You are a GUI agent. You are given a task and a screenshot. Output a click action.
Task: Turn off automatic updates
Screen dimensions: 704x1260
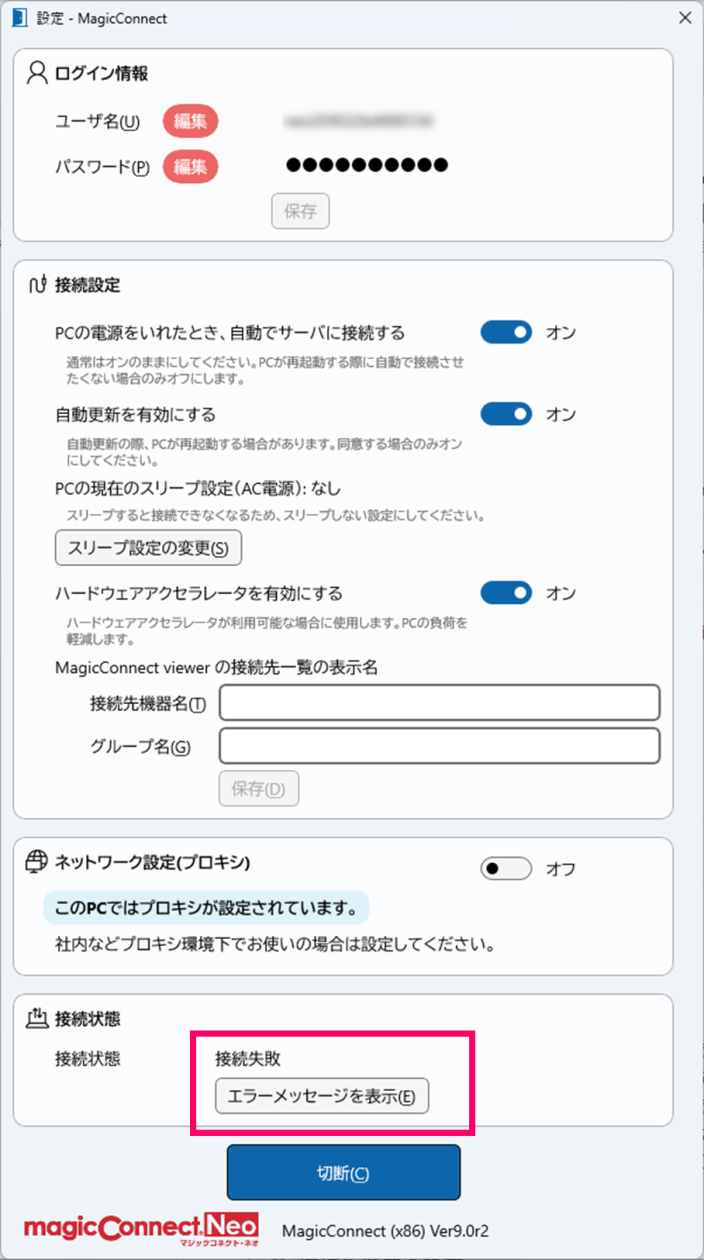(x=506, y=413)
